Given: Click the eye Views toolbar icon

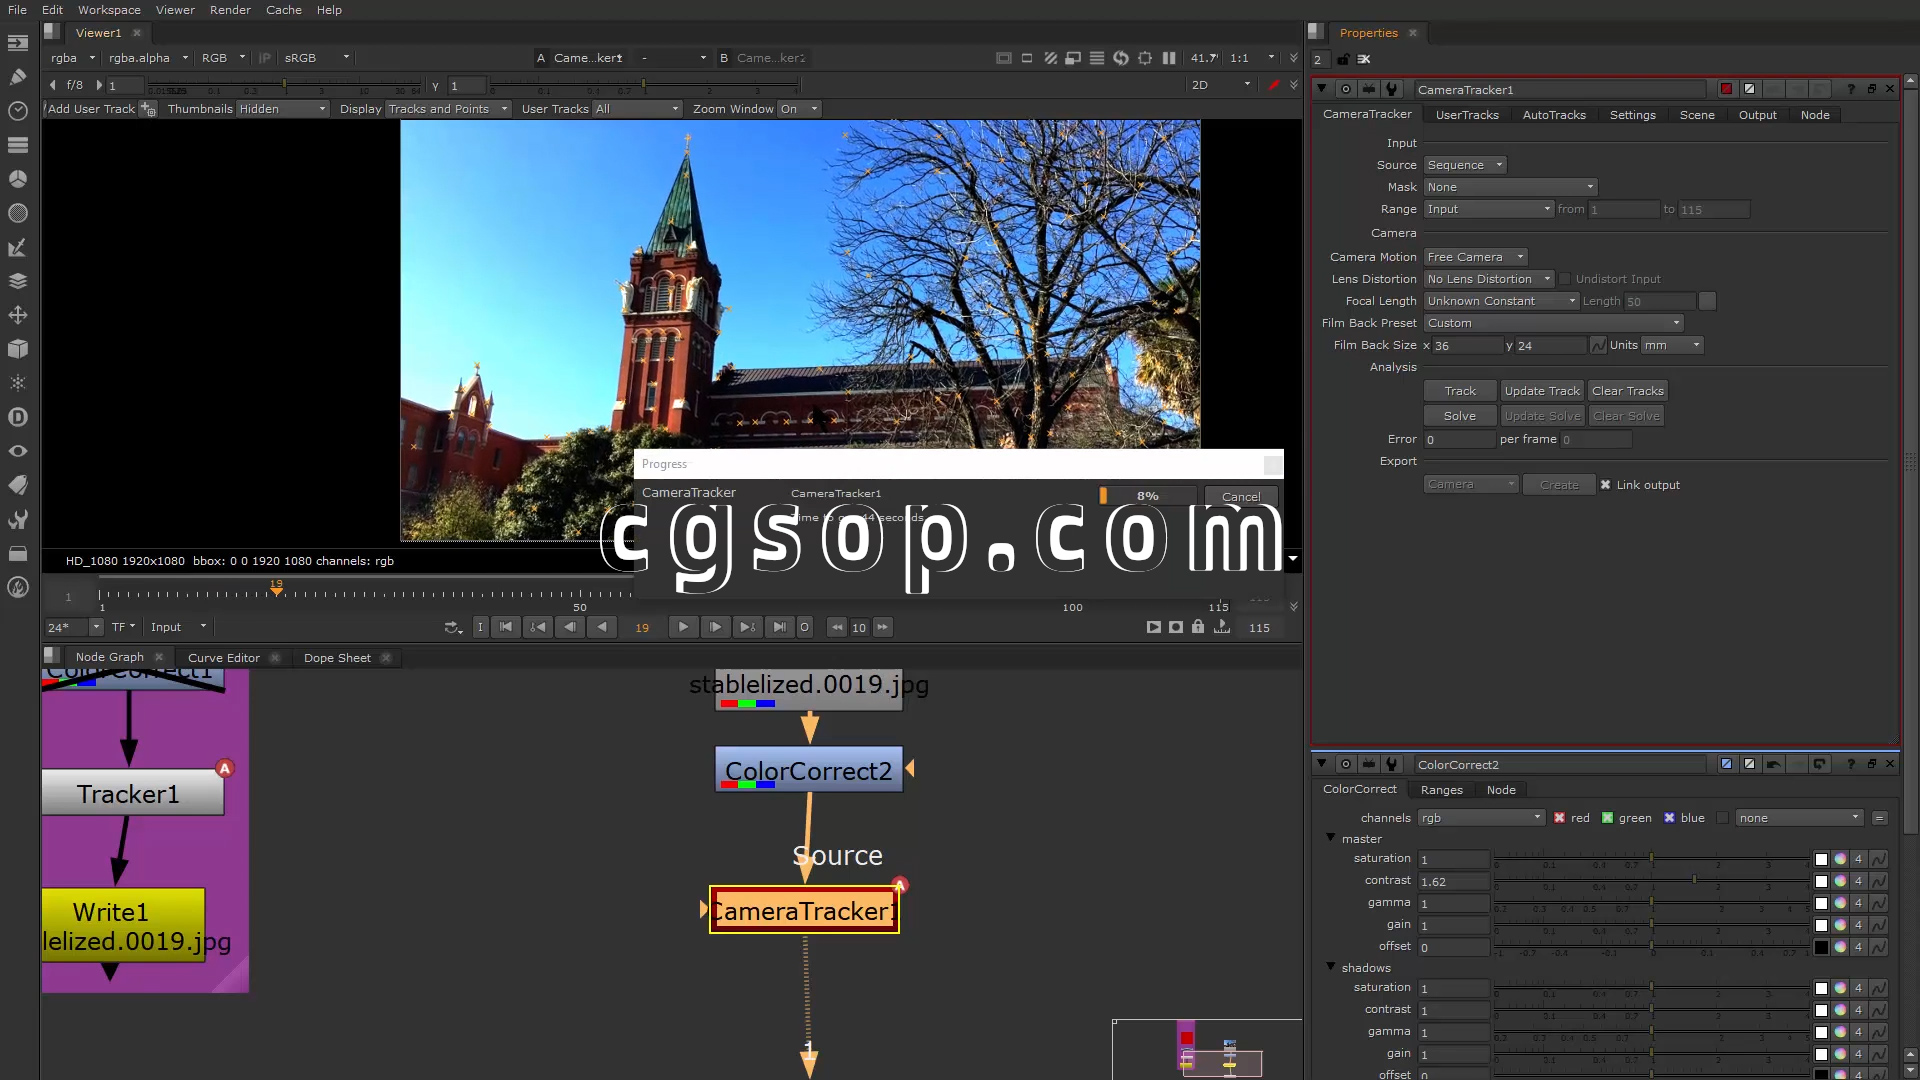Looking at the screenshot, I should click(17, 451).
